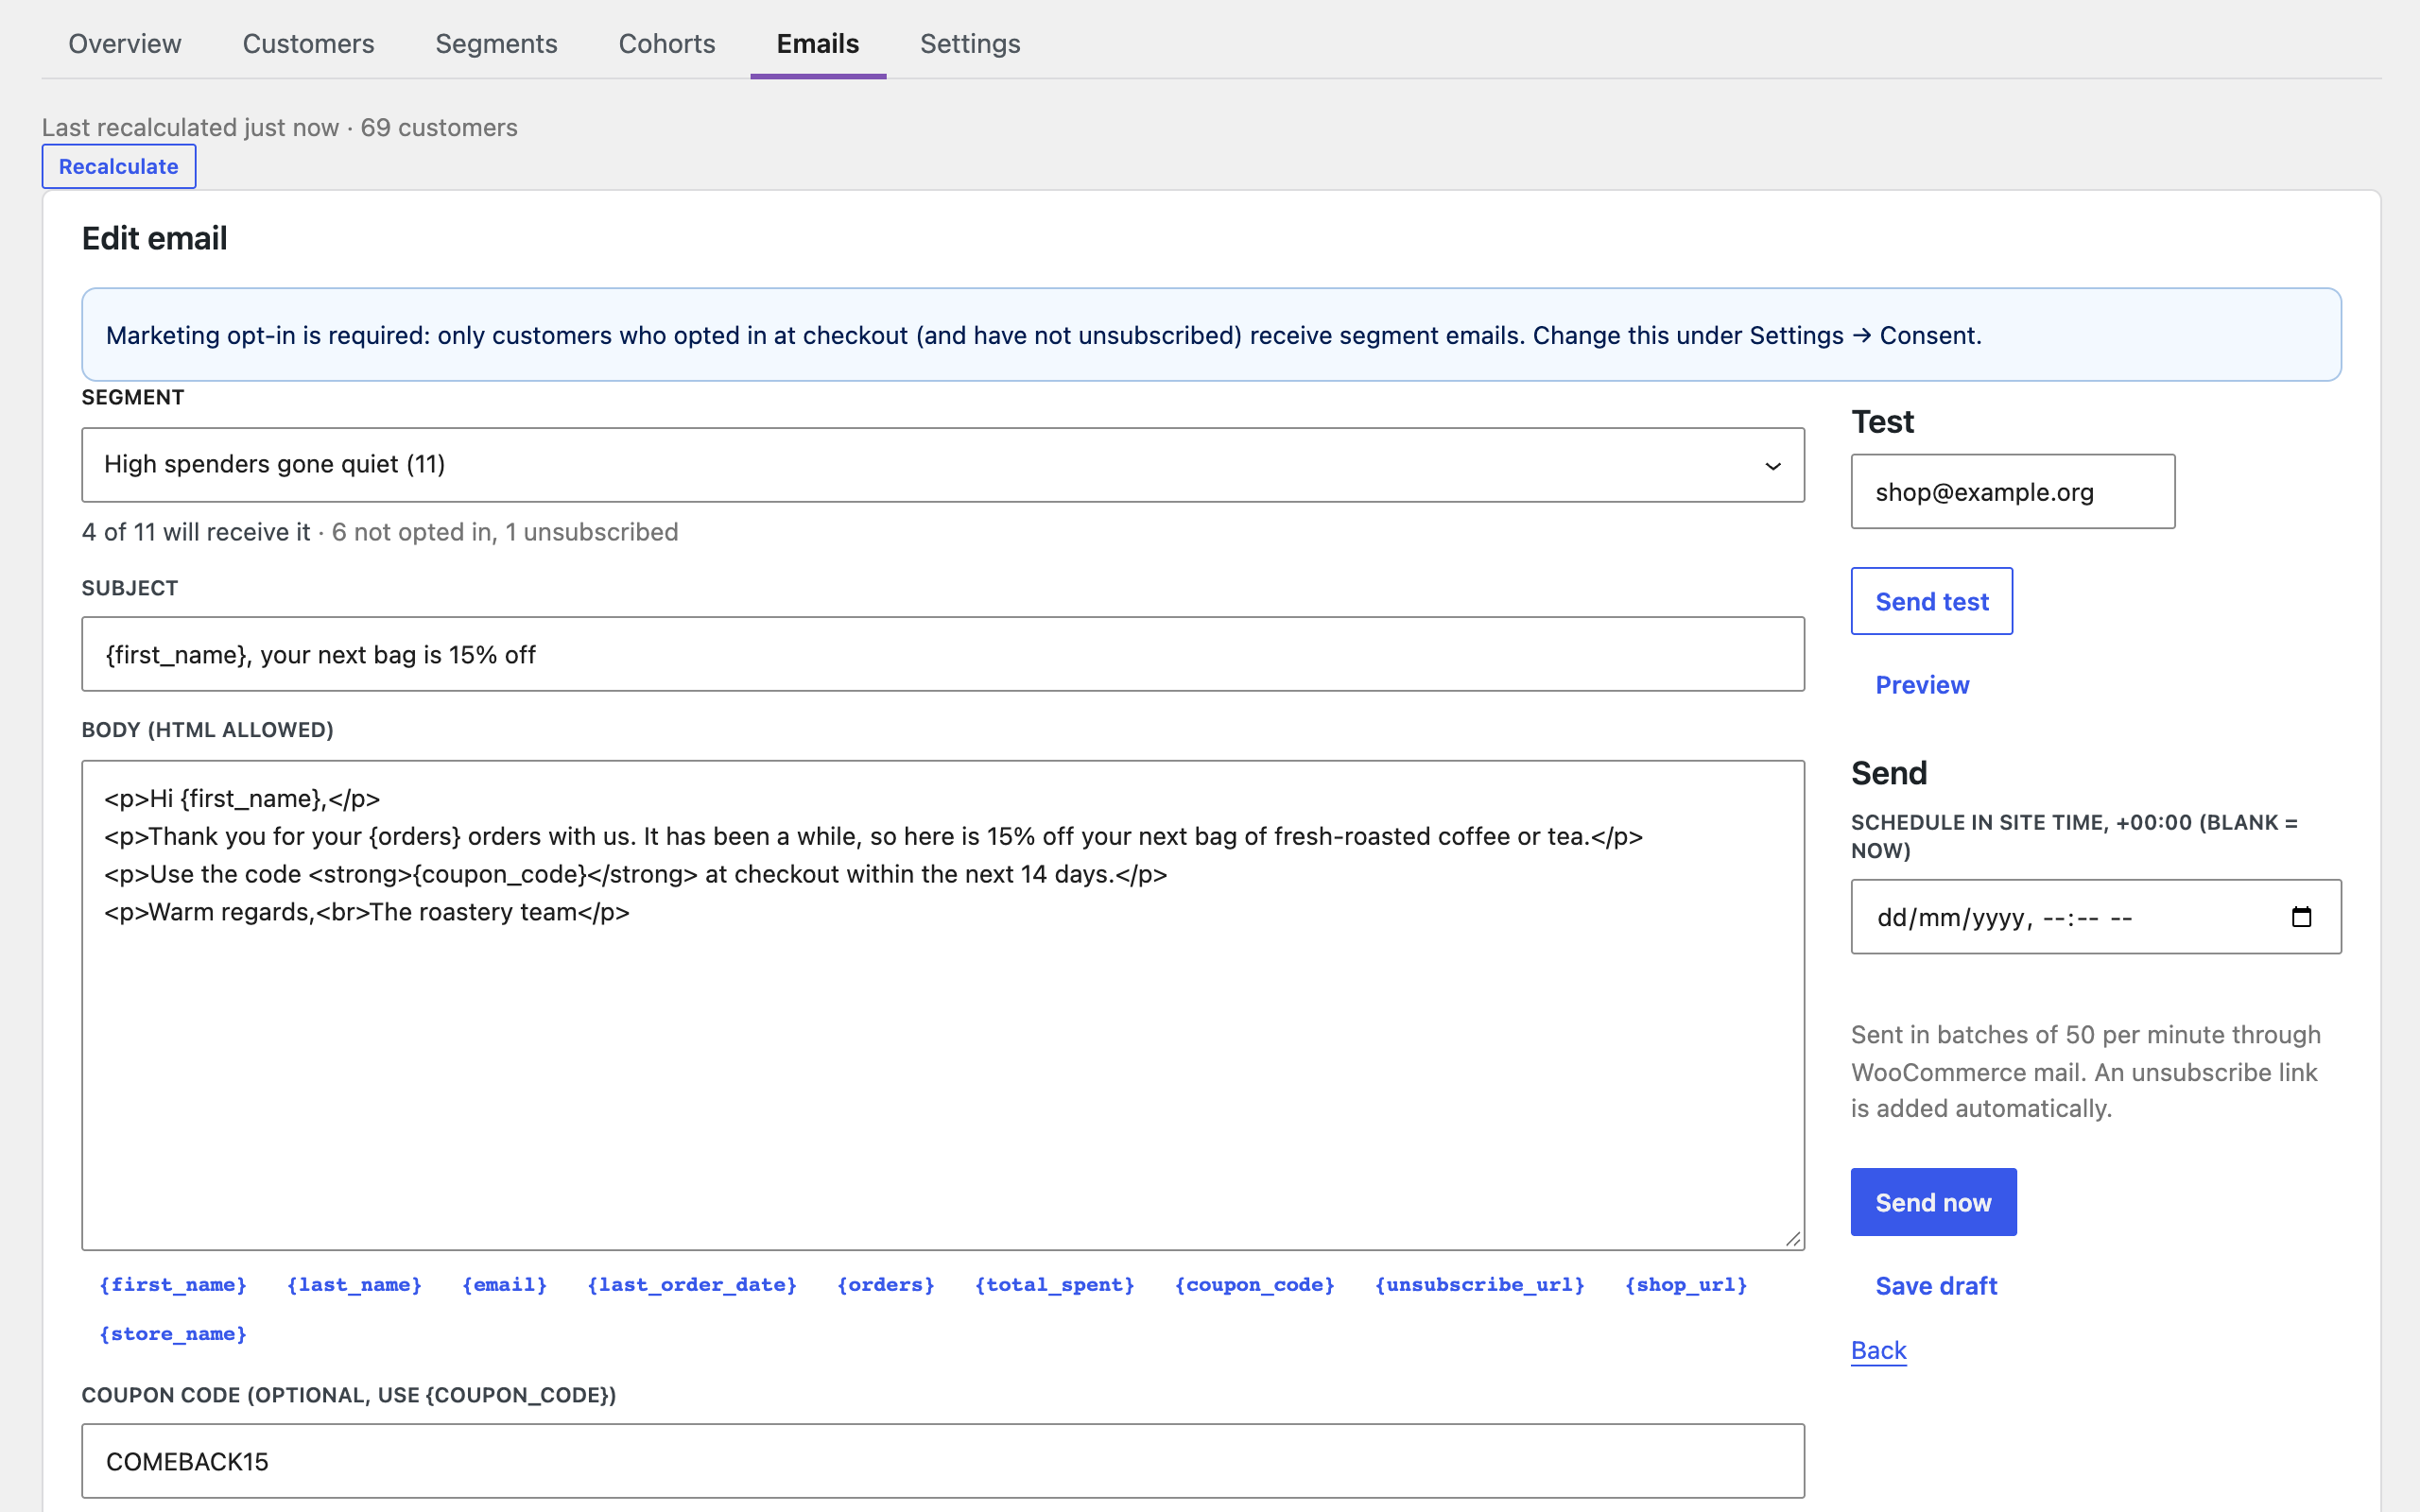Focus the email body textarea

[x=943, y=1005]
